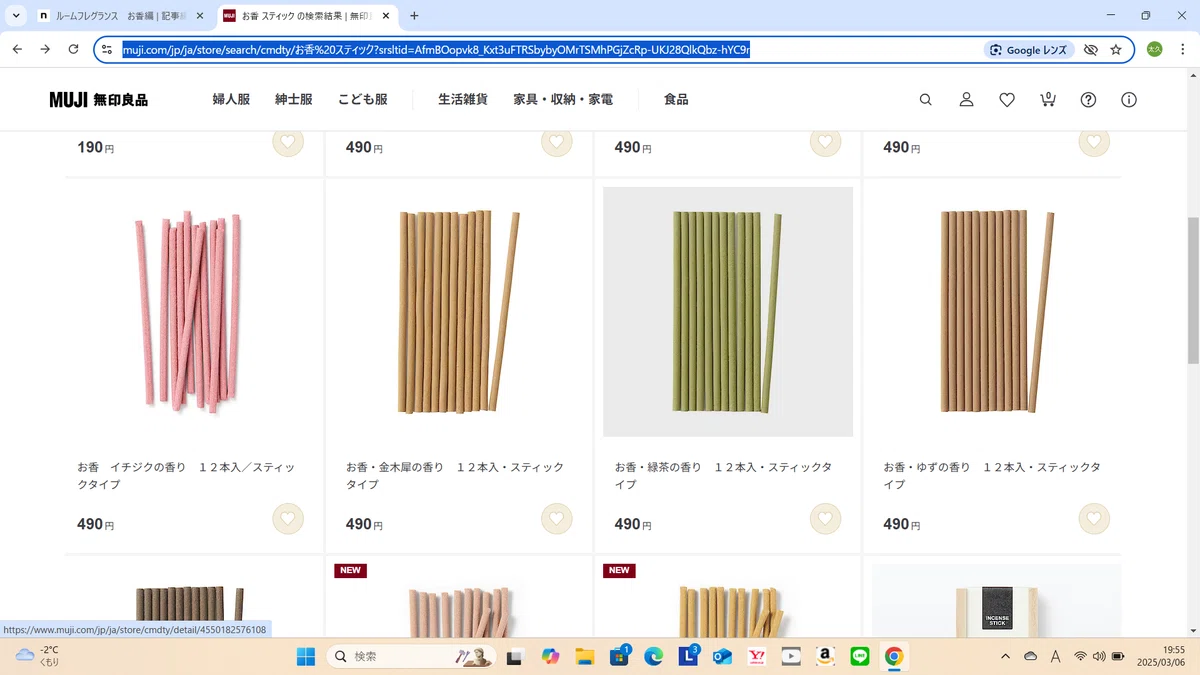Image resolution: width=1200 pixels, height=675 pixels.
Task: Open the information icon in MUJI header
Action: (1129, 100)
